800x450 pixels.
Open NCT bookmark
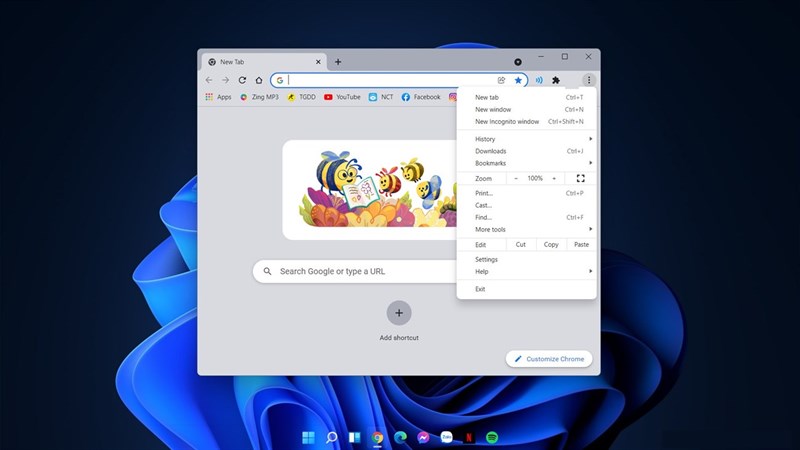click(381, 97)
